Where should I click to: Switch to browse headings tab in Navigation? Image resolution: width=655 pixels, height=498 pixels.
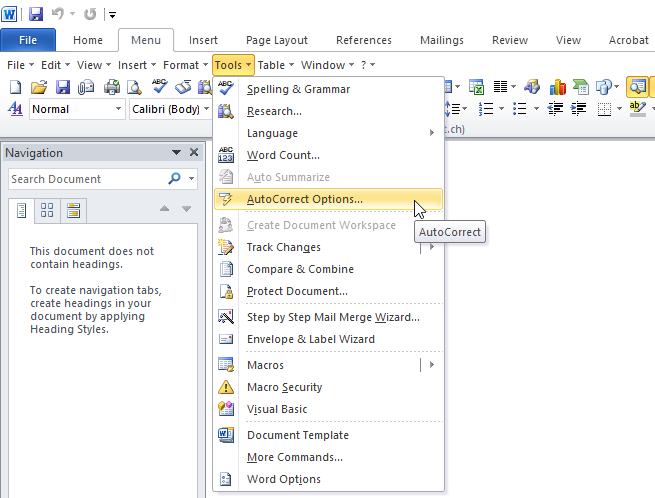pyautogui.click(x=21, y=211)
